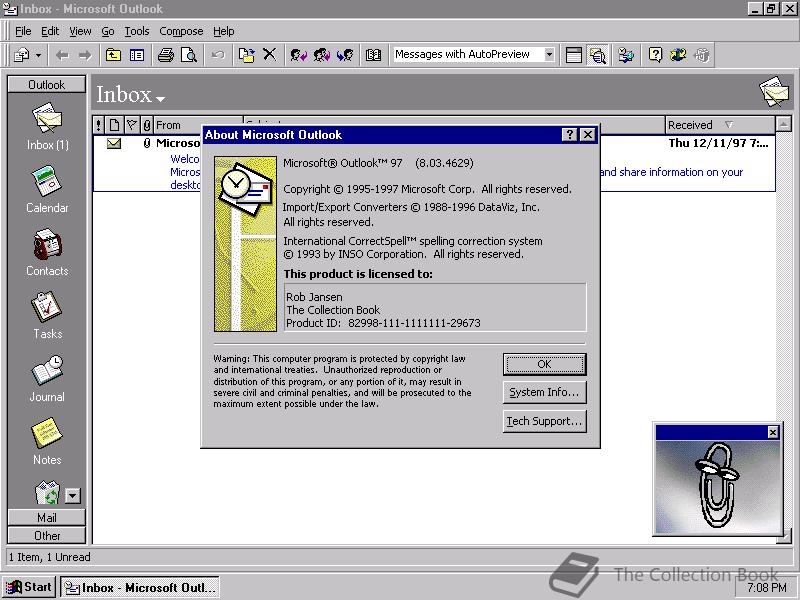Click the Clippy Office Assistant character
The image size is (800, 600).
[x=716, y=485]
